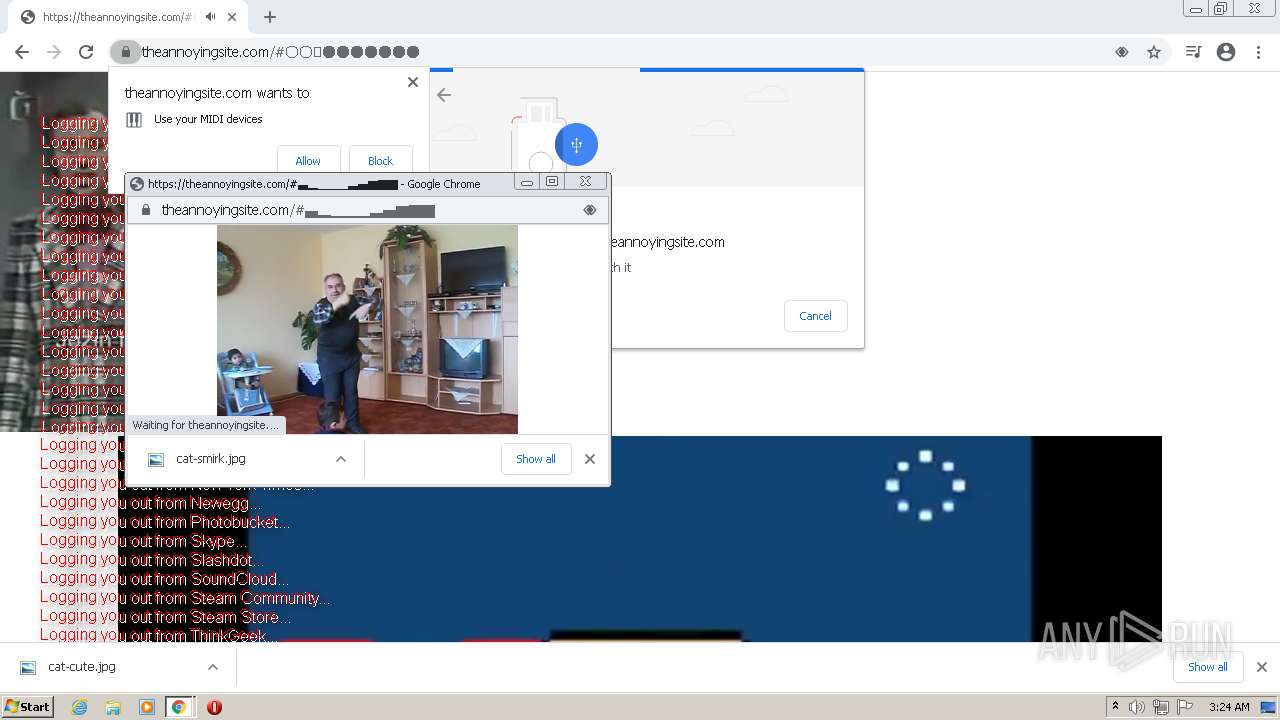Click the 'Logging you out from Steam Store' text
Viewport: 1280px width, 720px height.
166,617
